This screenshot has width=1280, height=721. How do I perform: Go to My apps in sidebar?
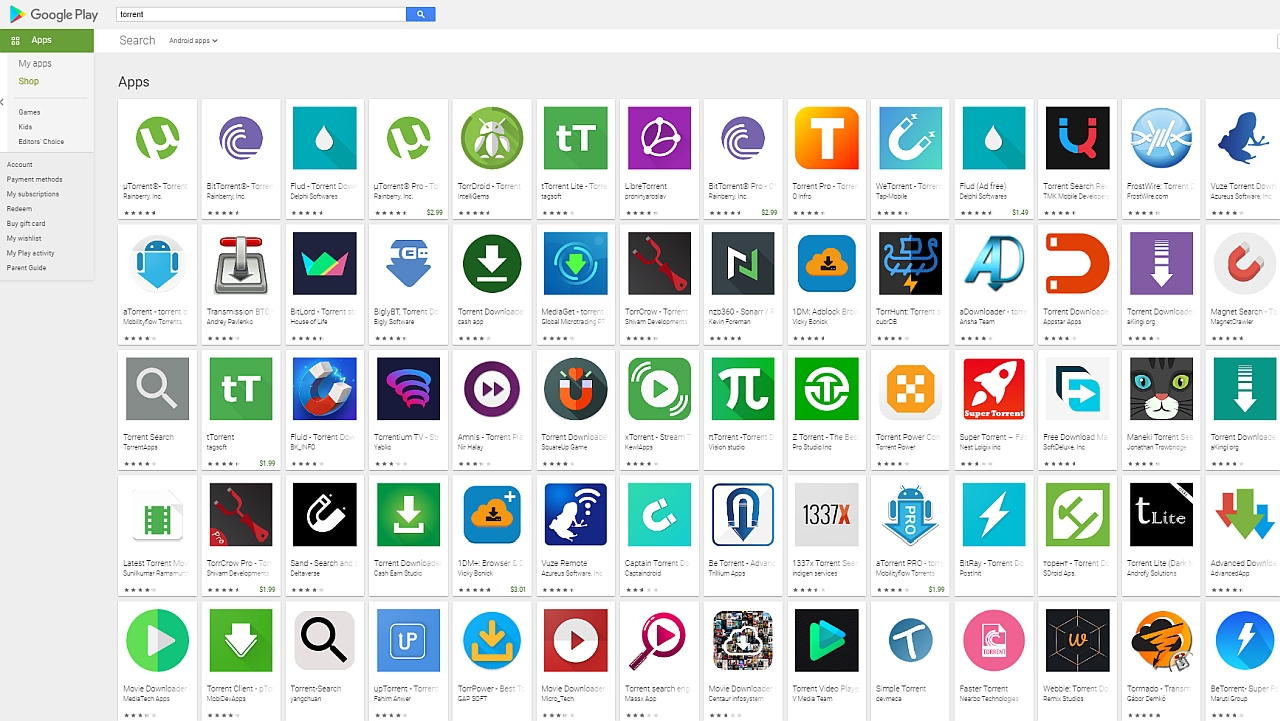coord(35,64)
